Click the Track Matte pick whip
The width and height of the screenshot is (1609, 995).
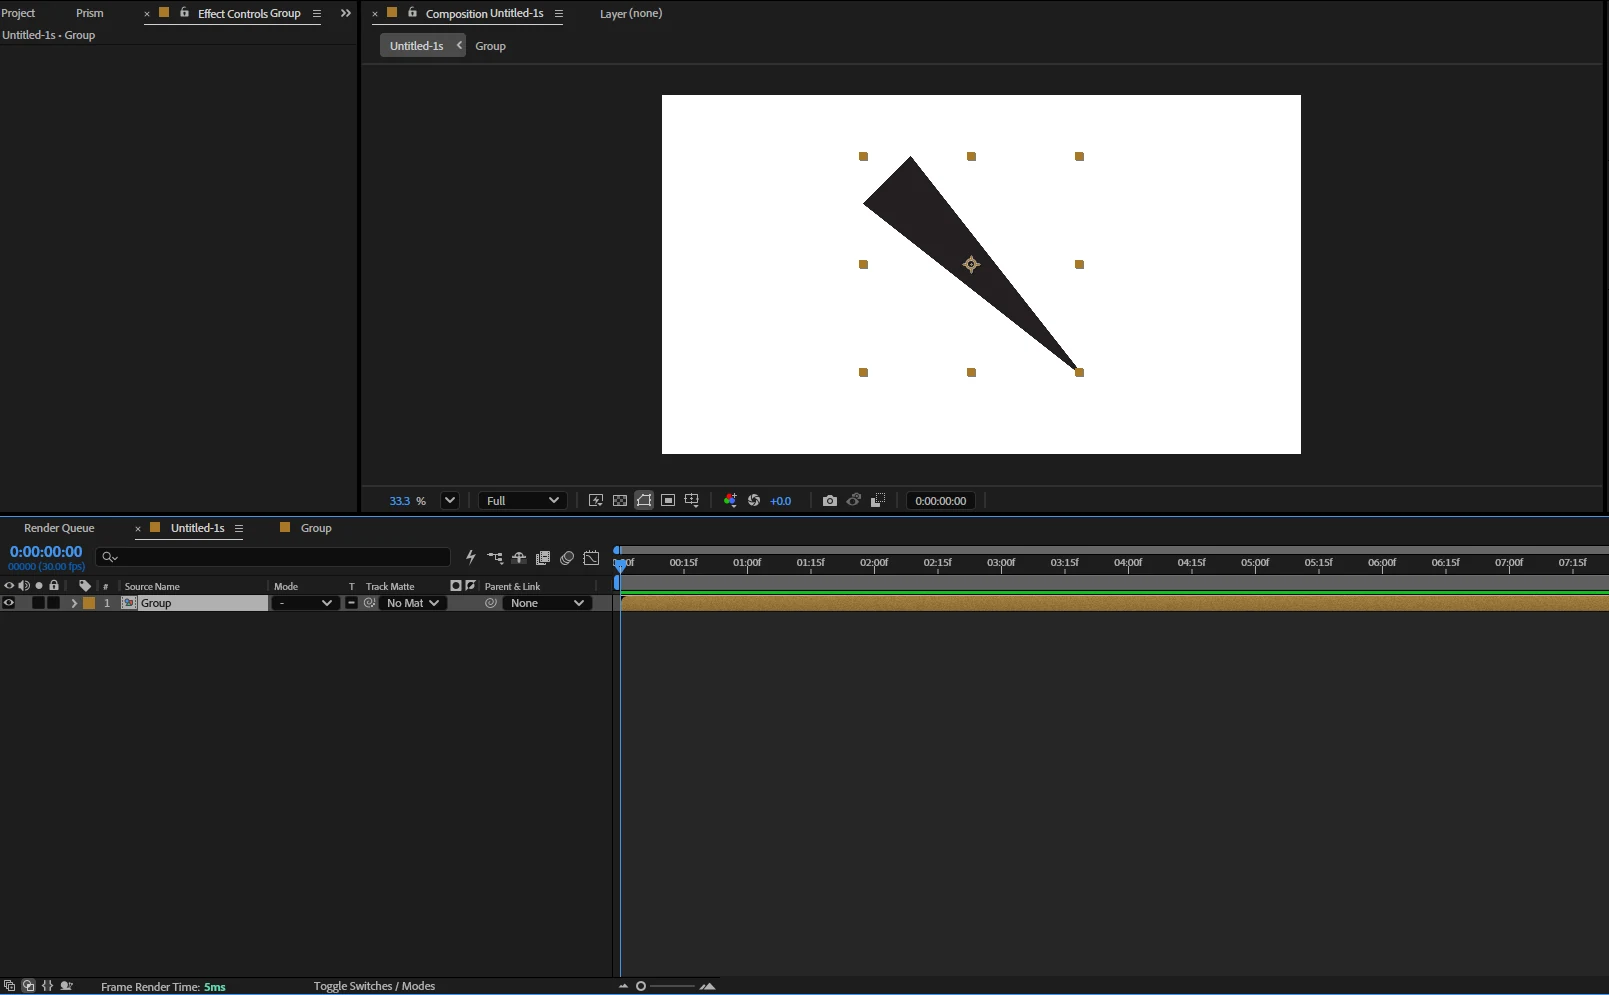tap(370, 603)
